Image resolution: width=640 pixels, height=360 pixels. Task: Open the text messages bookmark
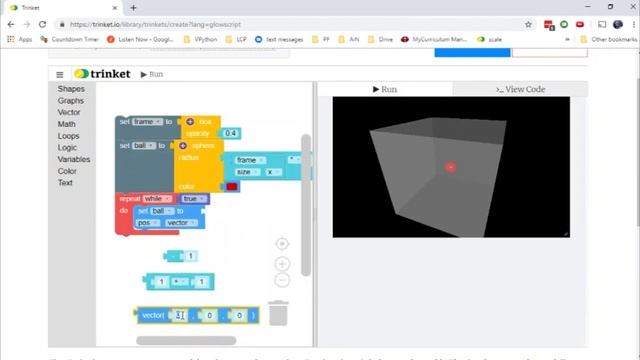pyautogui.click(x=279, y=39)
